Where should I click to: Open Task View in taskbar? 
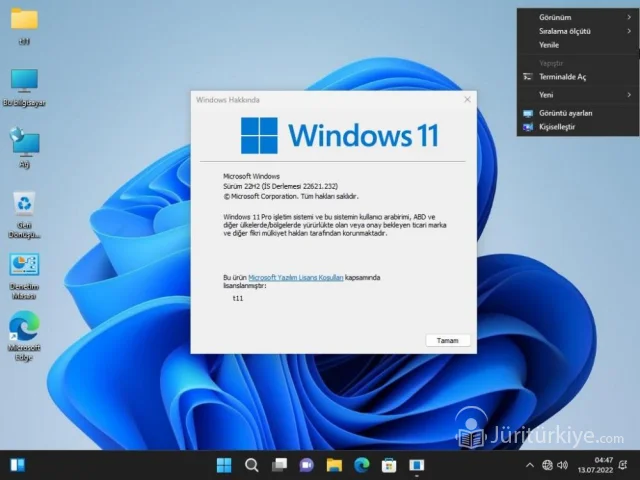click(279, 465)
